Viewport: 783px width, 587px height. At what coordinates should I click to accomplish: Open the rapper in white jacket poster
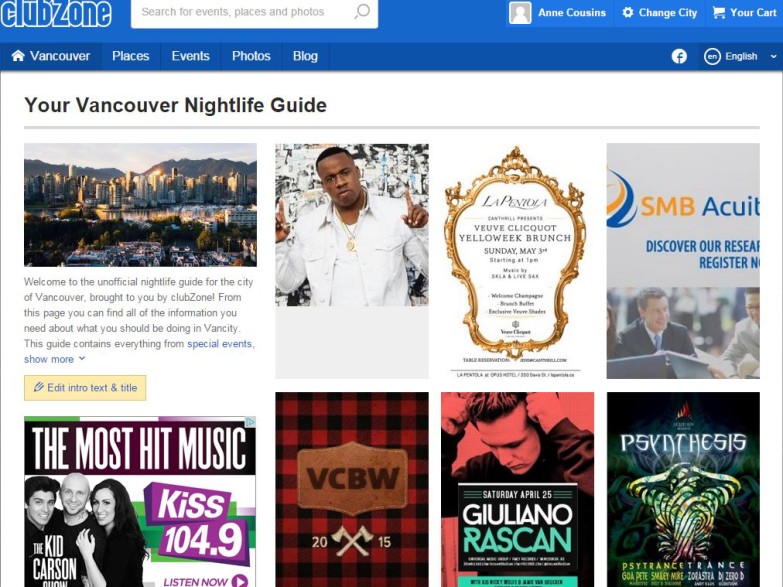click(352, 225)
